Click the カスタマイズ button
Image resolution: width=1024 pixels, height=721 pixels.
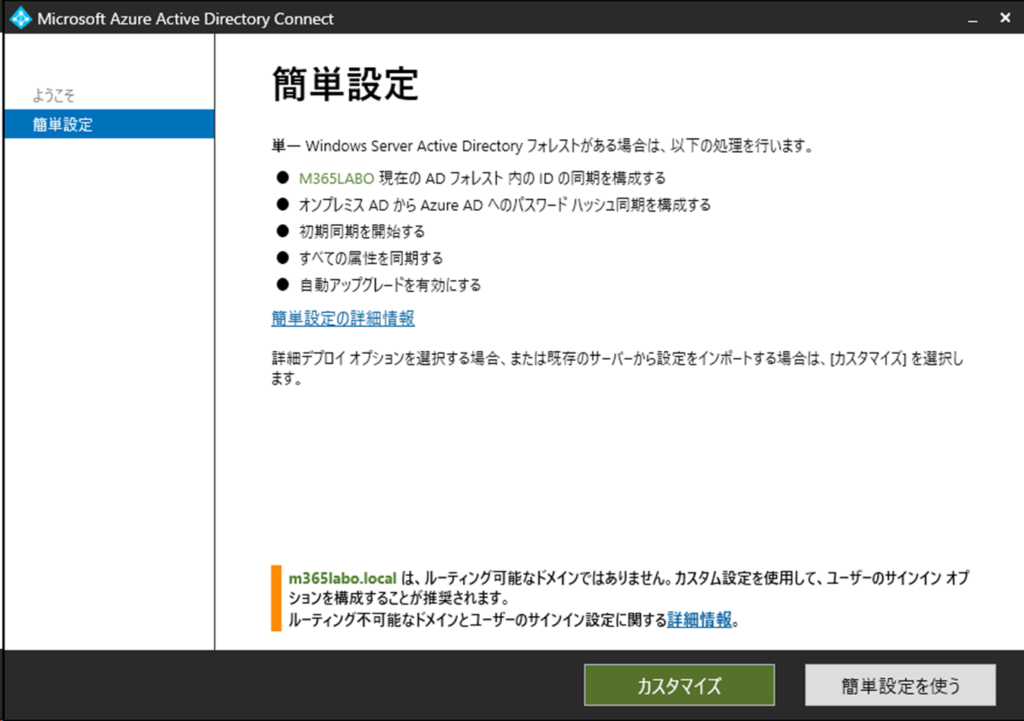pyautogui.click(x=679, y=685)
